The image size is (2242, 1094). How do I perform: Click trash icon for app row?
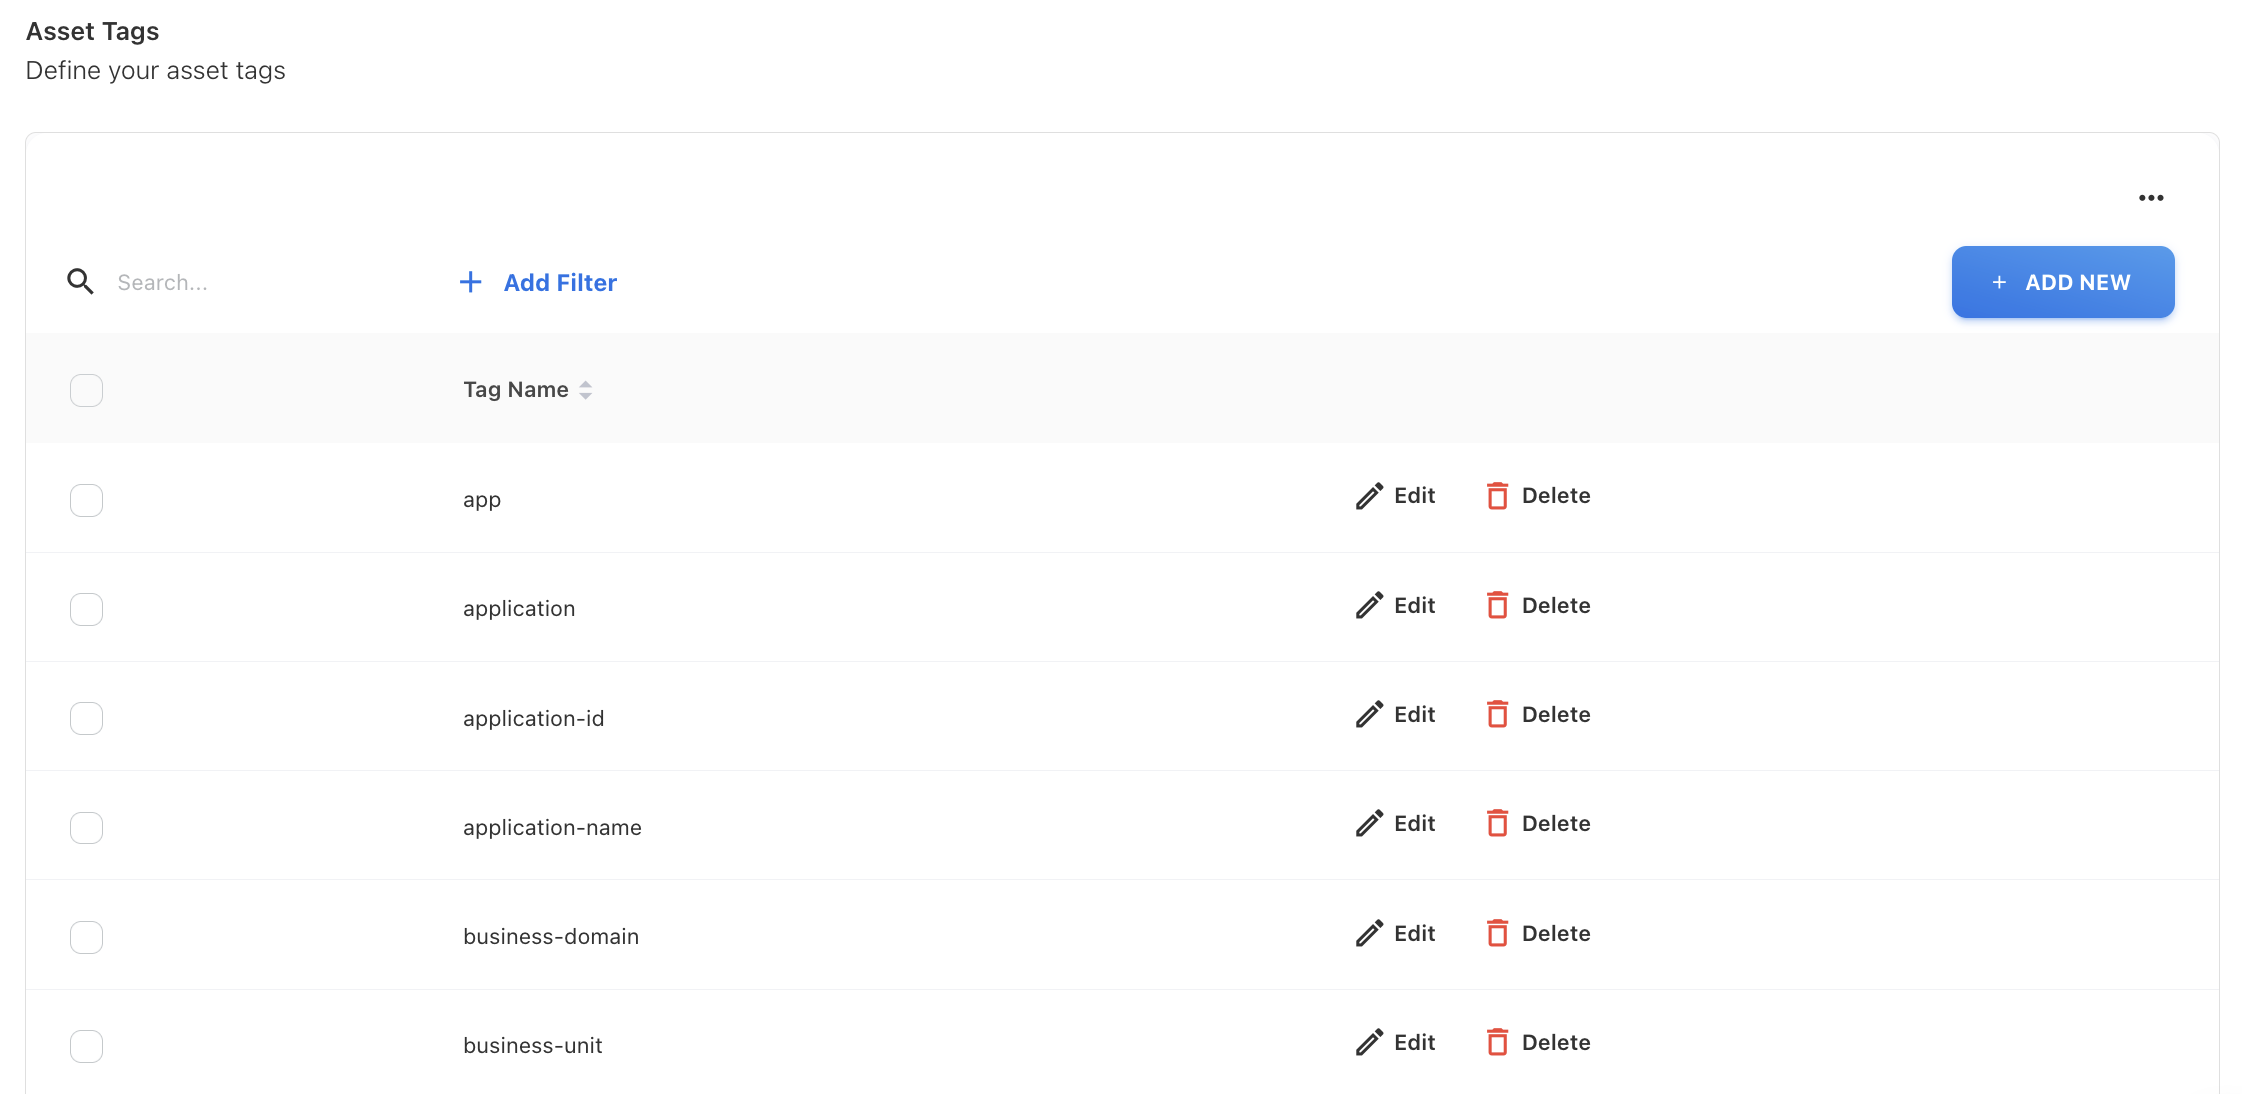point(1497,496)
